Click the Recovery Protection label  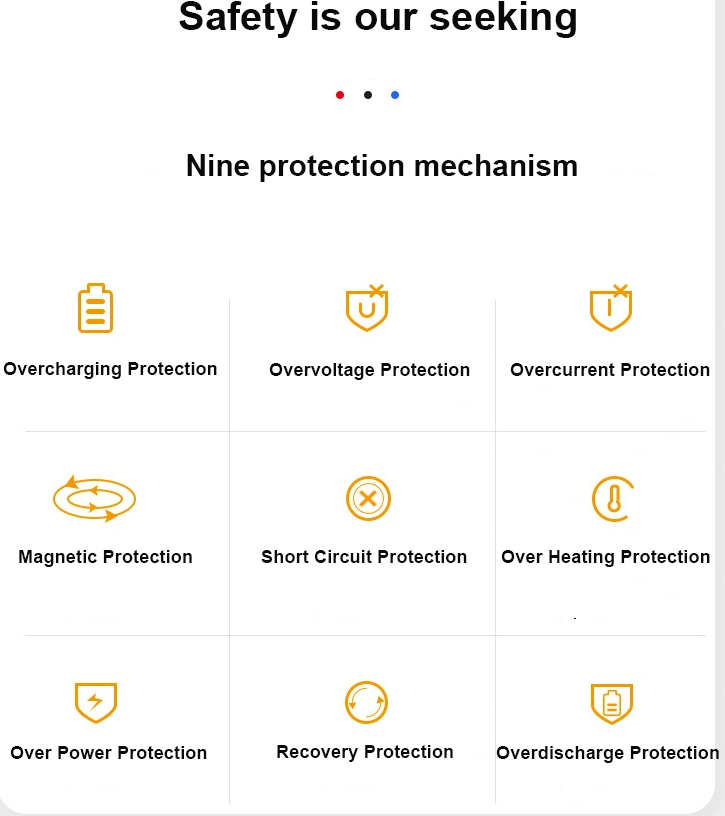[x=365, y=752]
